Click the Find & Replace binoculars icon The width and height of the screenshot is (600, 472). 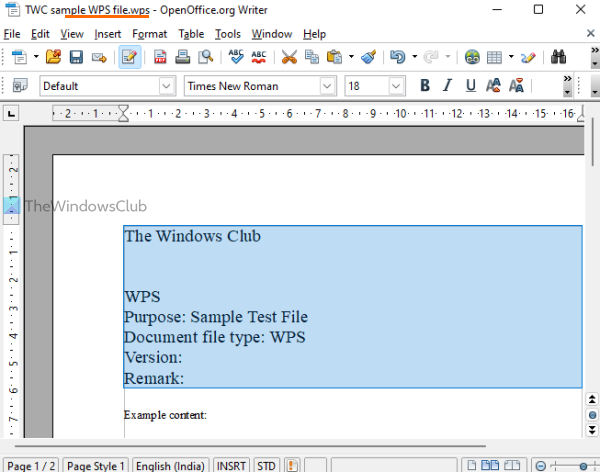pos(559,57)
